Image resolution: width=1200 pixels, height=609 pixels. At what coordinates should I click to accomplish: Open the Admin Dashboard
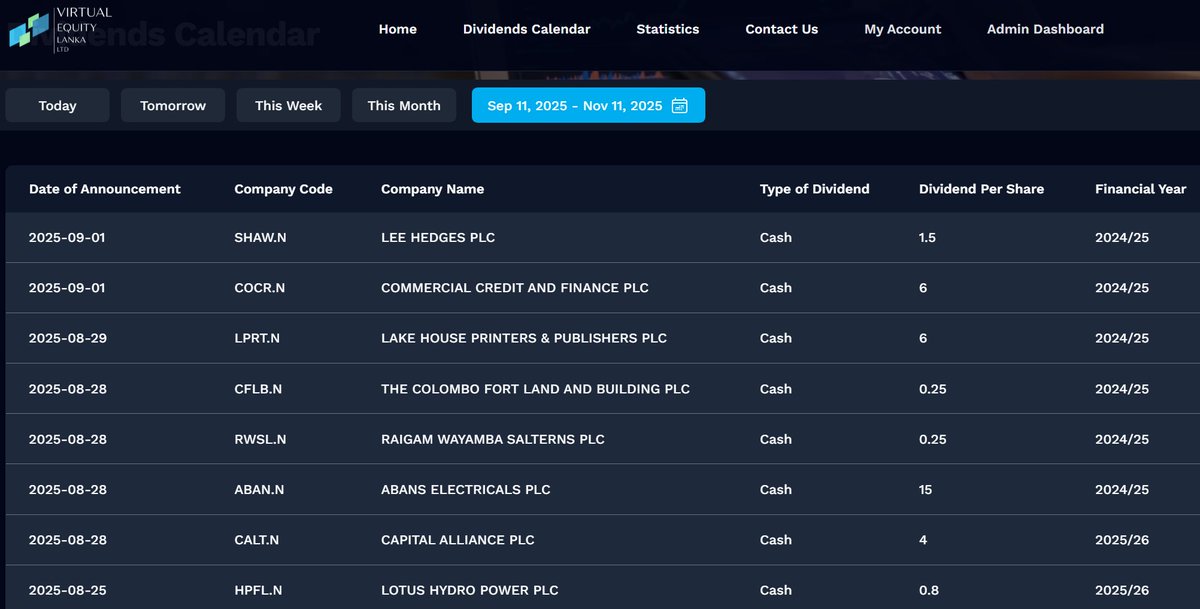(1046, 29)
